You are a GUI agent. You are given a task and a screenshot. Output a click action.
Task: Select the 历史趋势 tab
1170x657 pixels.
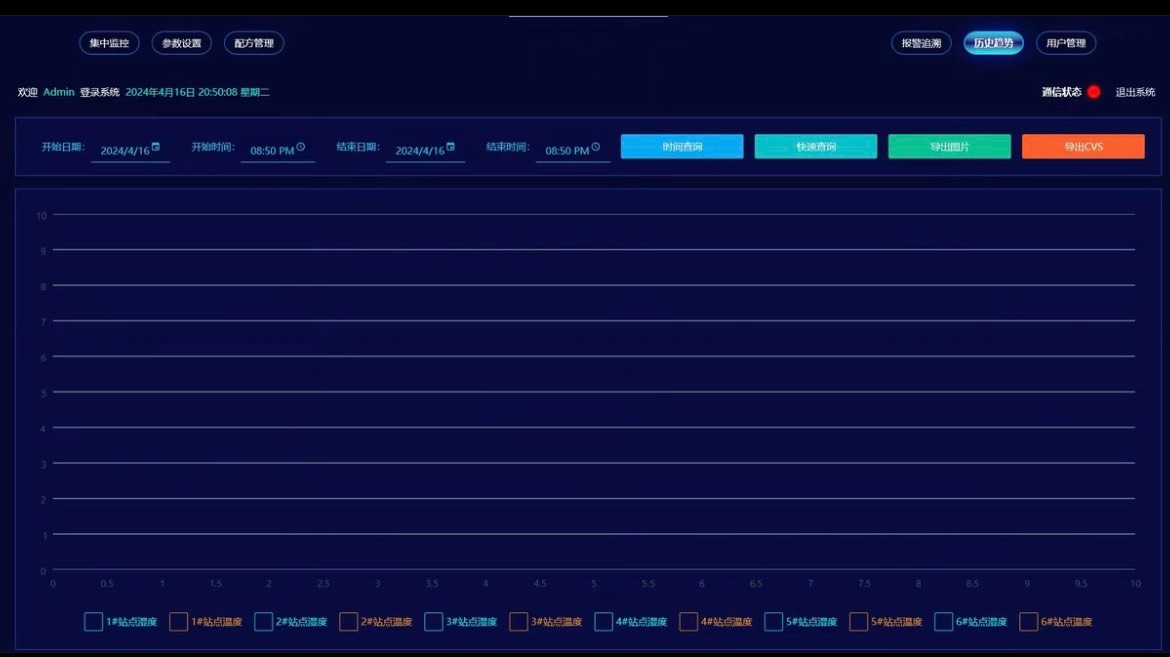tap(993, 43)
